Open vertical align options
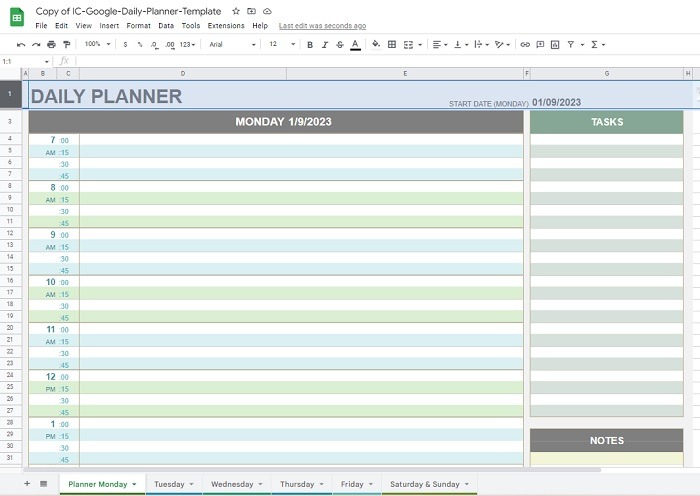 [x=461, y=45]
